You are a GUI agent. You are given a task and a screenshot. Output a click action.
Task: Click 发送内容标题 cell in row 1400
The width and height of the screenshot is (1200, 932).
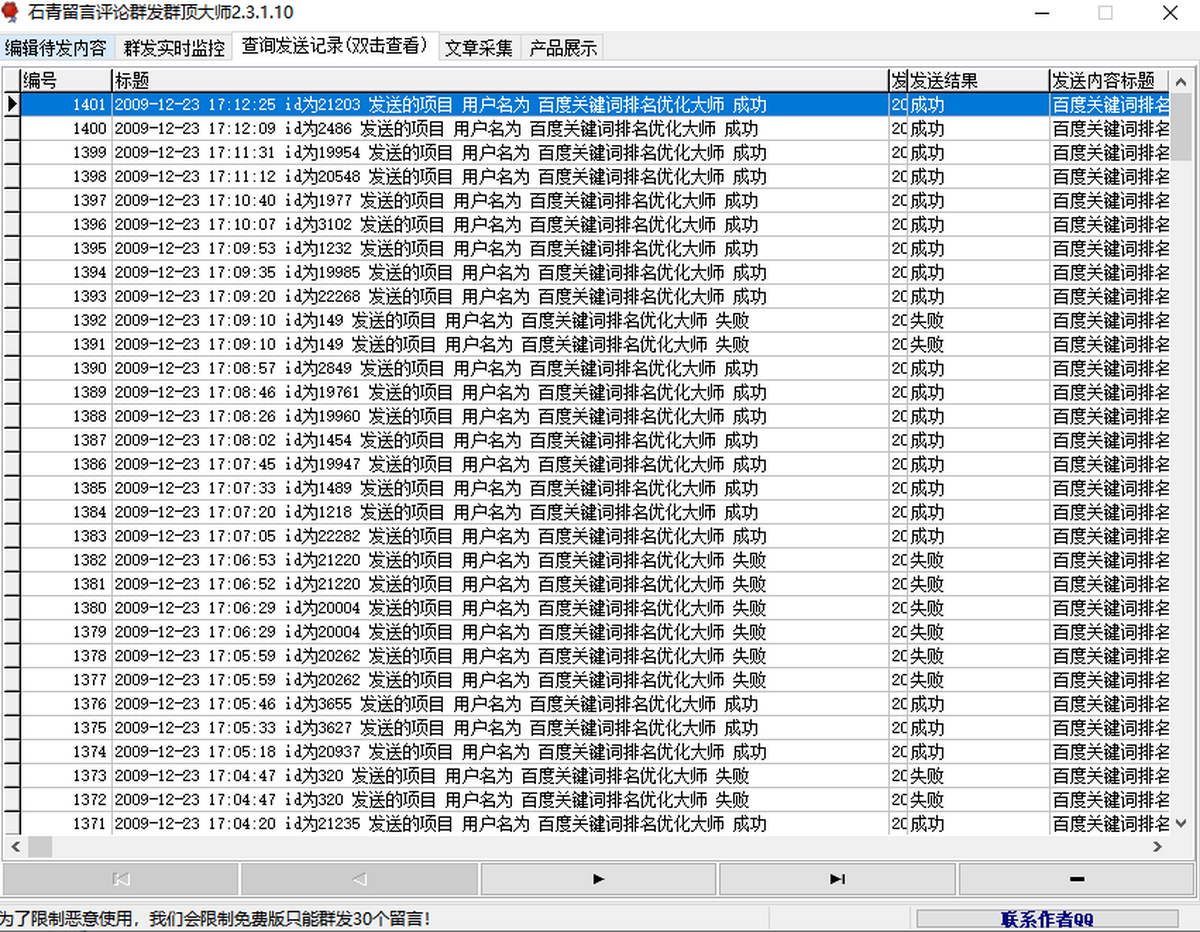(1110, 128)
